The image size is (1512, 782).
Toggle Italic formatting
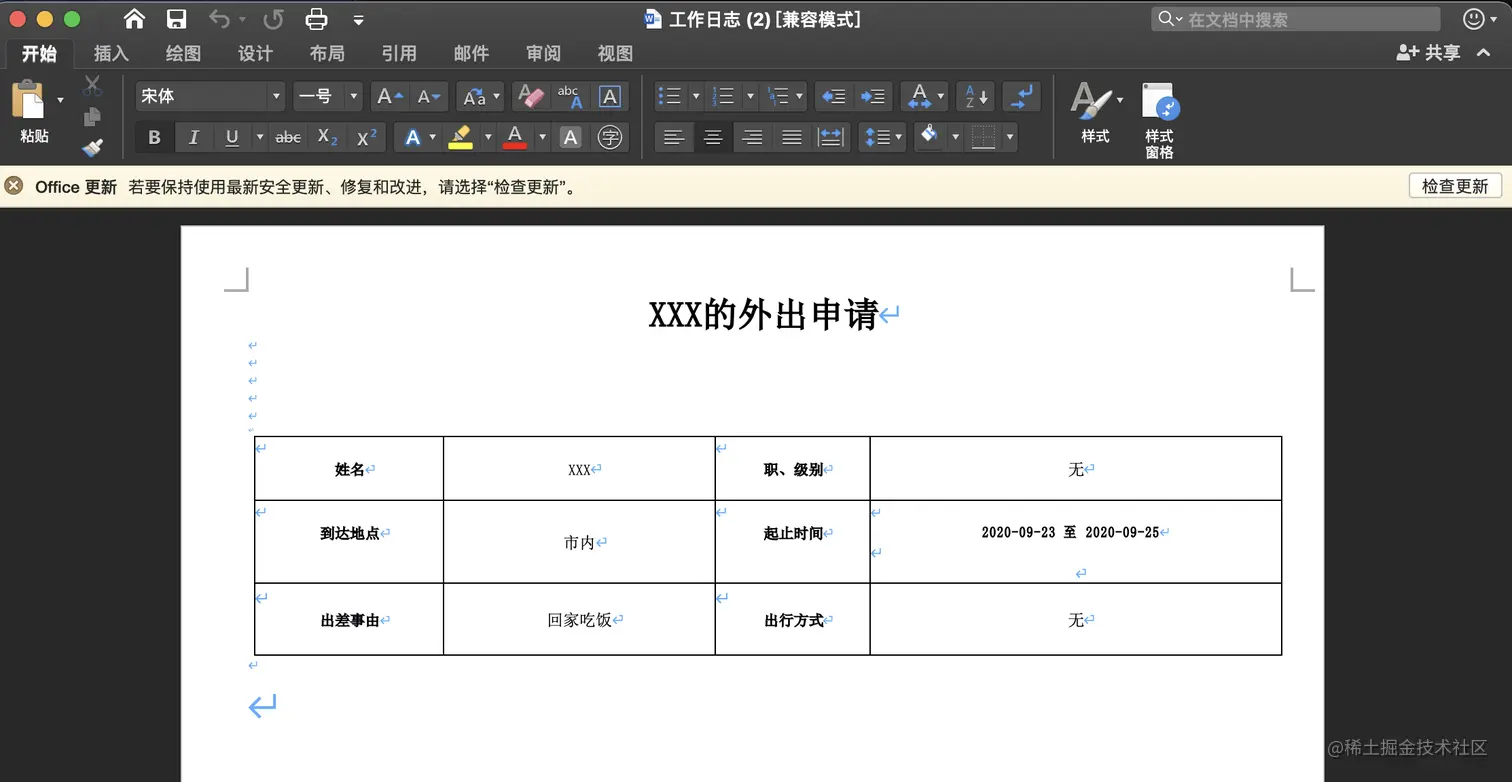(193, 137)
